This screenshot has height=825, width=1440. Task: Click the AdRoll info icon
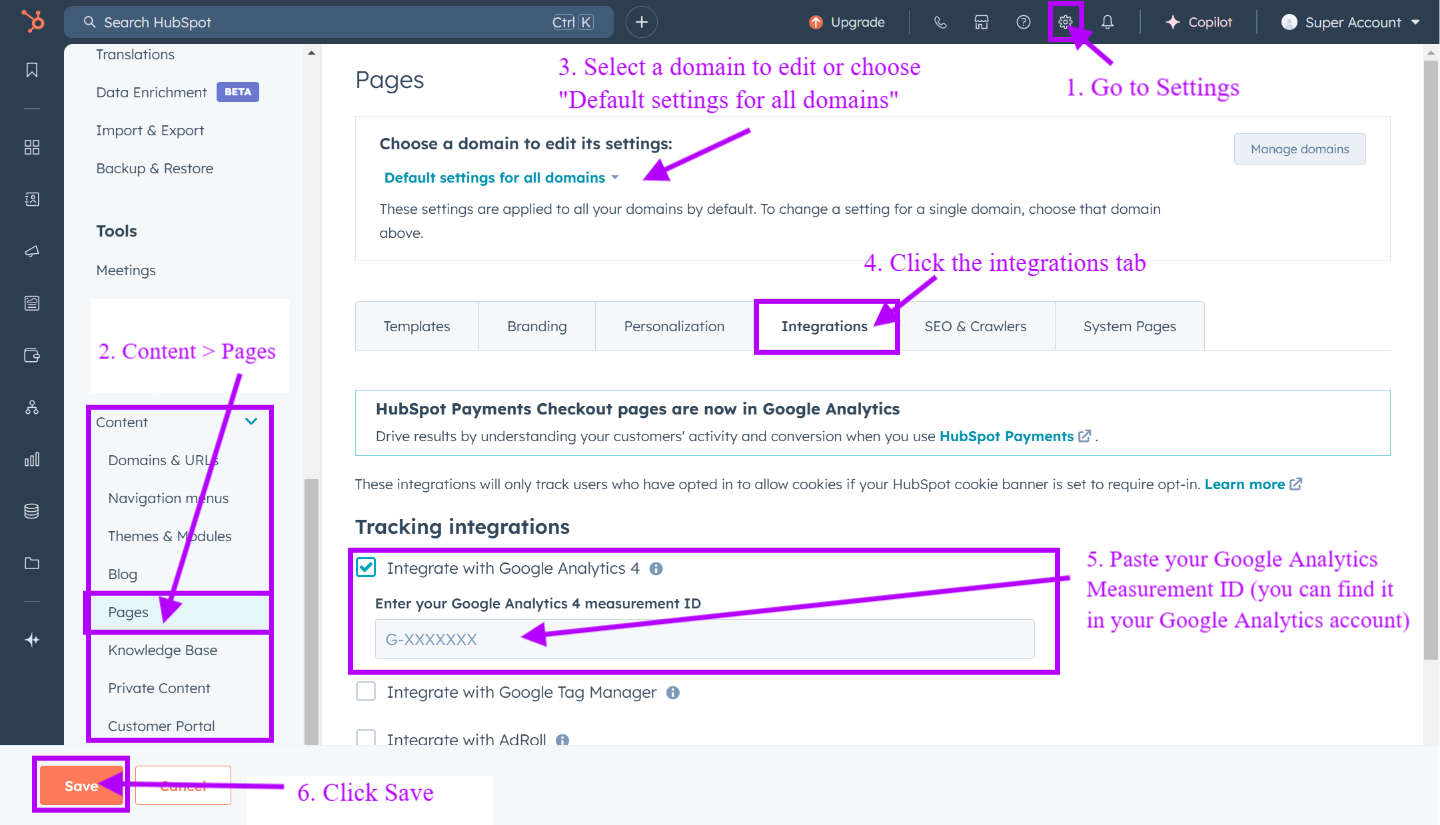(562, 740)
